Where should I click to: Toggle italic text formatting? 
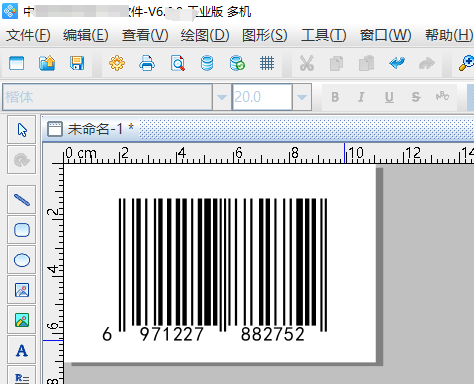pyautogui.click(x=361, y=97)
